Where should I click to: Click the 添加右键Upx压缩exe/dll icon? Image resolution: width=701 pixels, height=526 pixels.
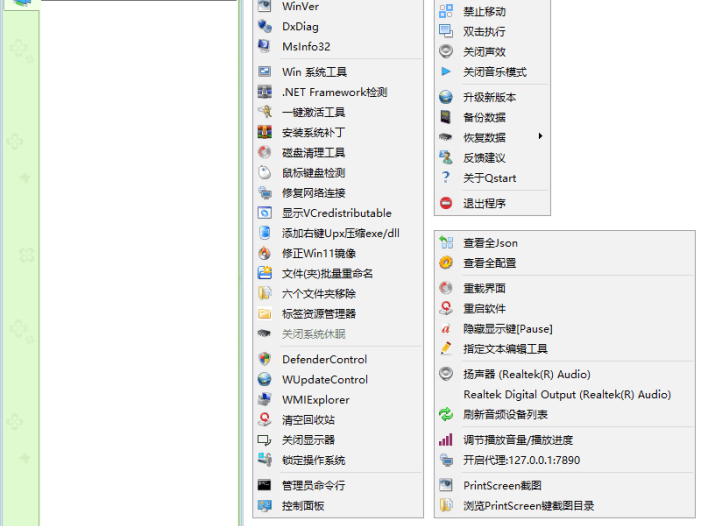[265, 233]
